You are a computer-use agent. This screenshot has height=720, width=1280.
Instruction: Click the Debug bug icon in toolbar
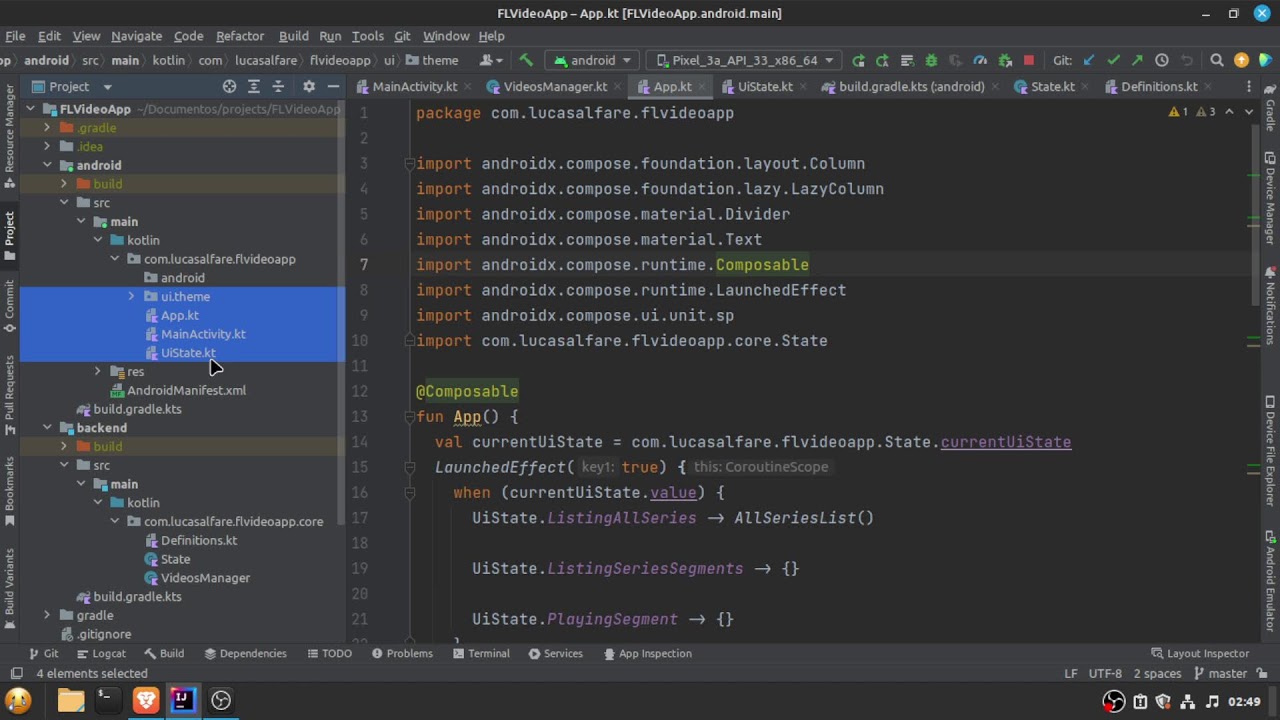pos(931,60)
